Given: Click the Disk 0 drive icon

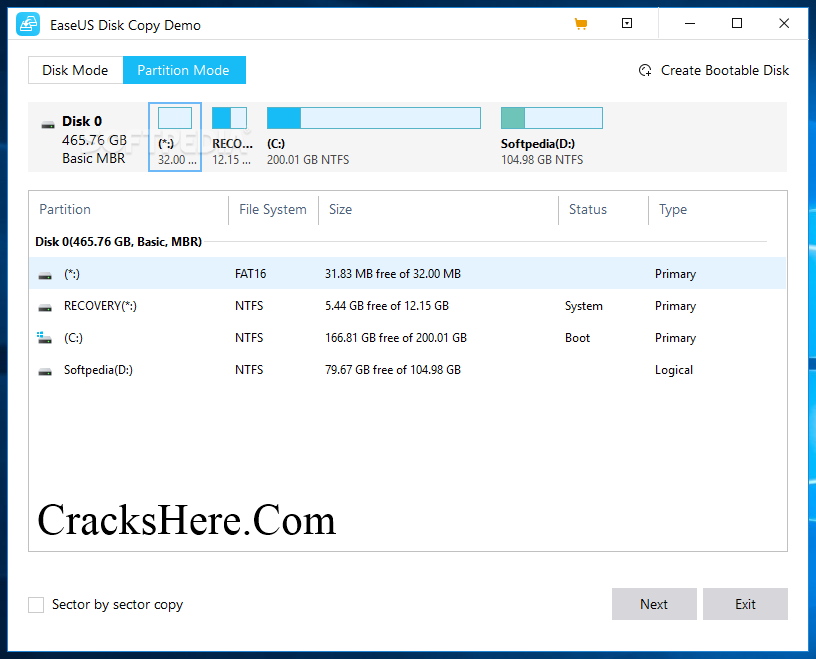Looking at the screenshot, I should [48, 124].
